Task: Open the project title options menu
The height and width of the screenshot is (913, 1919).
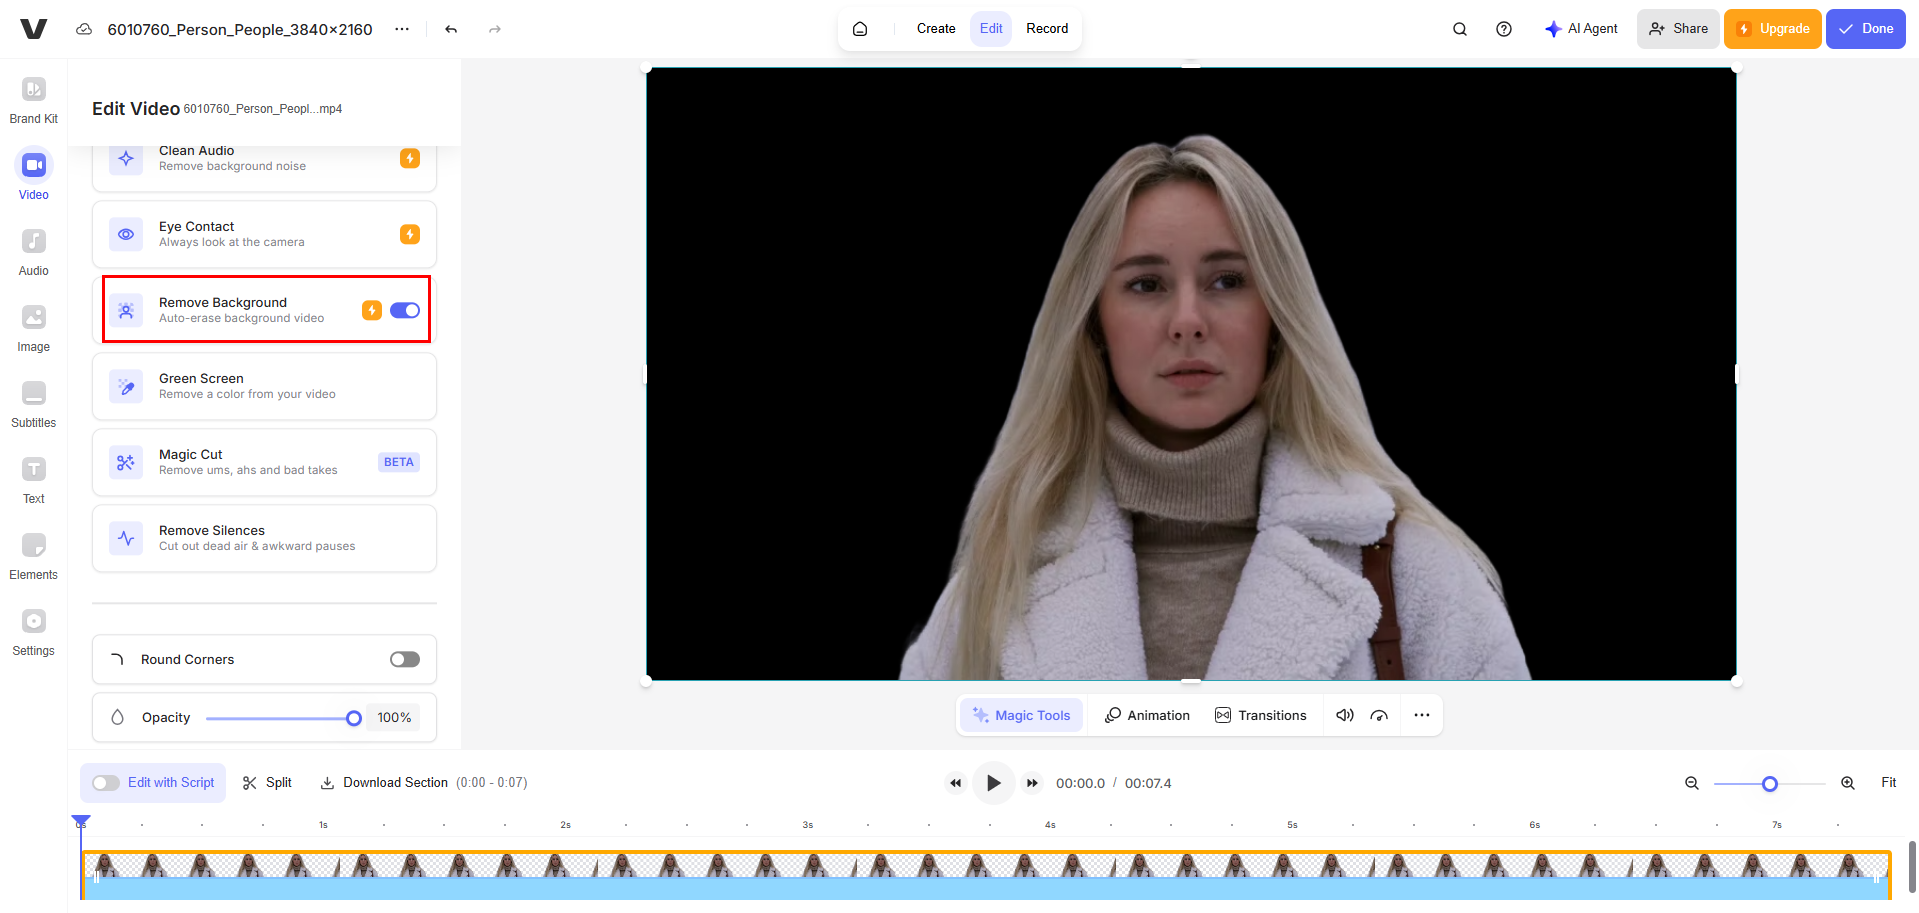Action: [402, 29]
